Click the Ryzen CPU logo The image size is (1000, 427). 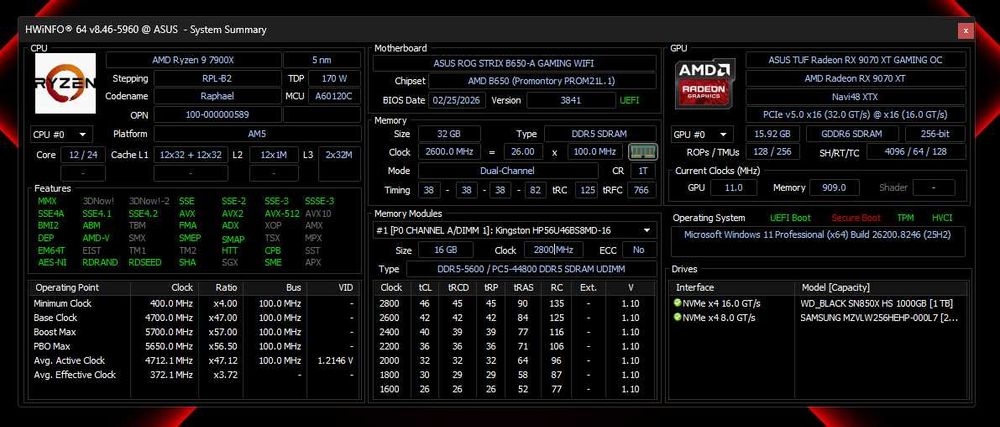click(x=65, y=83)
